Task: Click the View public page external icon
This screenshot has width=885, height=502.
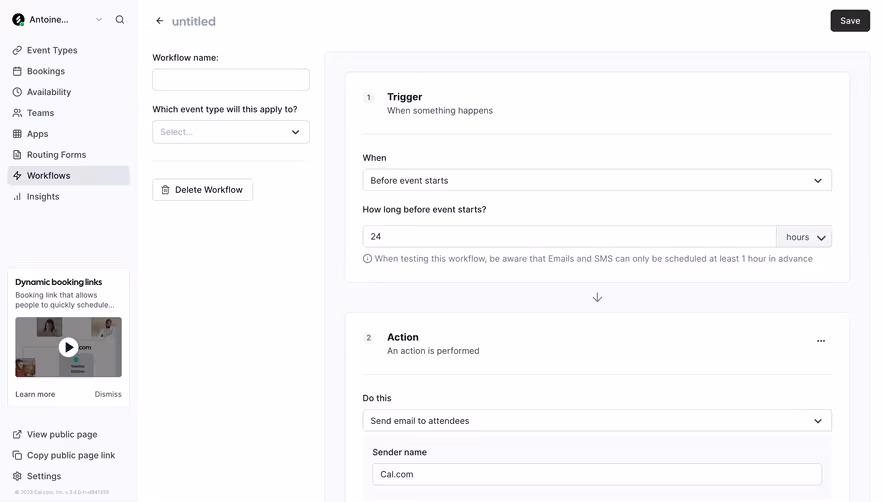Action: click(17, 434)
